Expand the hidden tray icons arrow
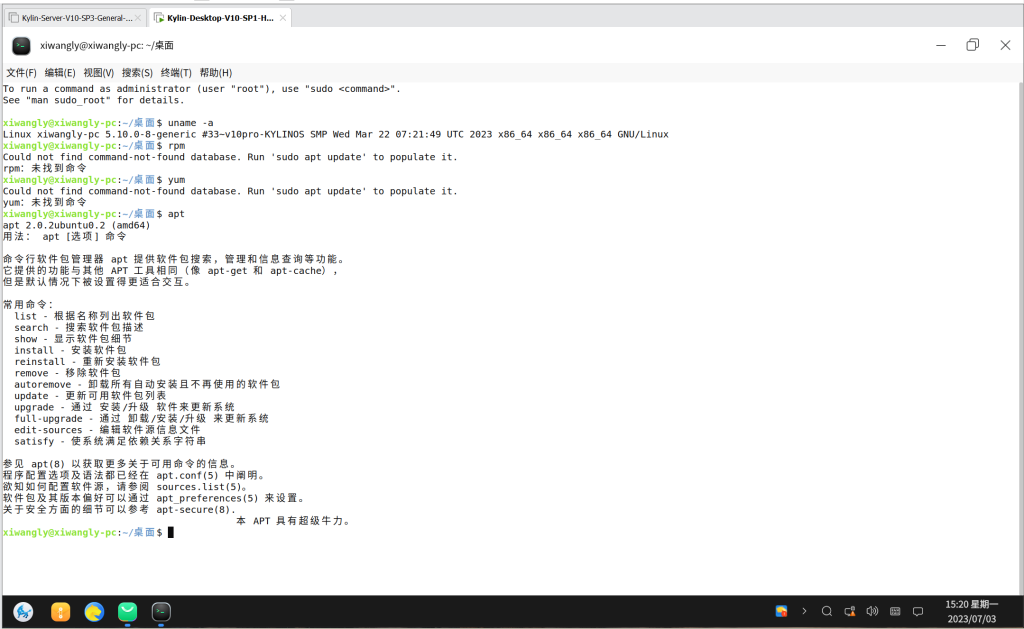This screenshot has width=1024, height=629. coord(803,611)
